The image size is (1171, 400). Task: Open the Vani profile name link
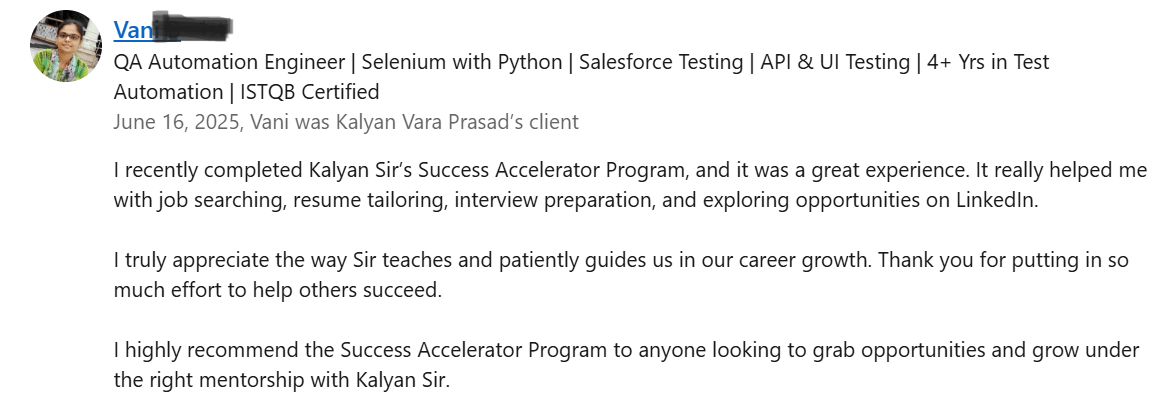coord(134,30)
